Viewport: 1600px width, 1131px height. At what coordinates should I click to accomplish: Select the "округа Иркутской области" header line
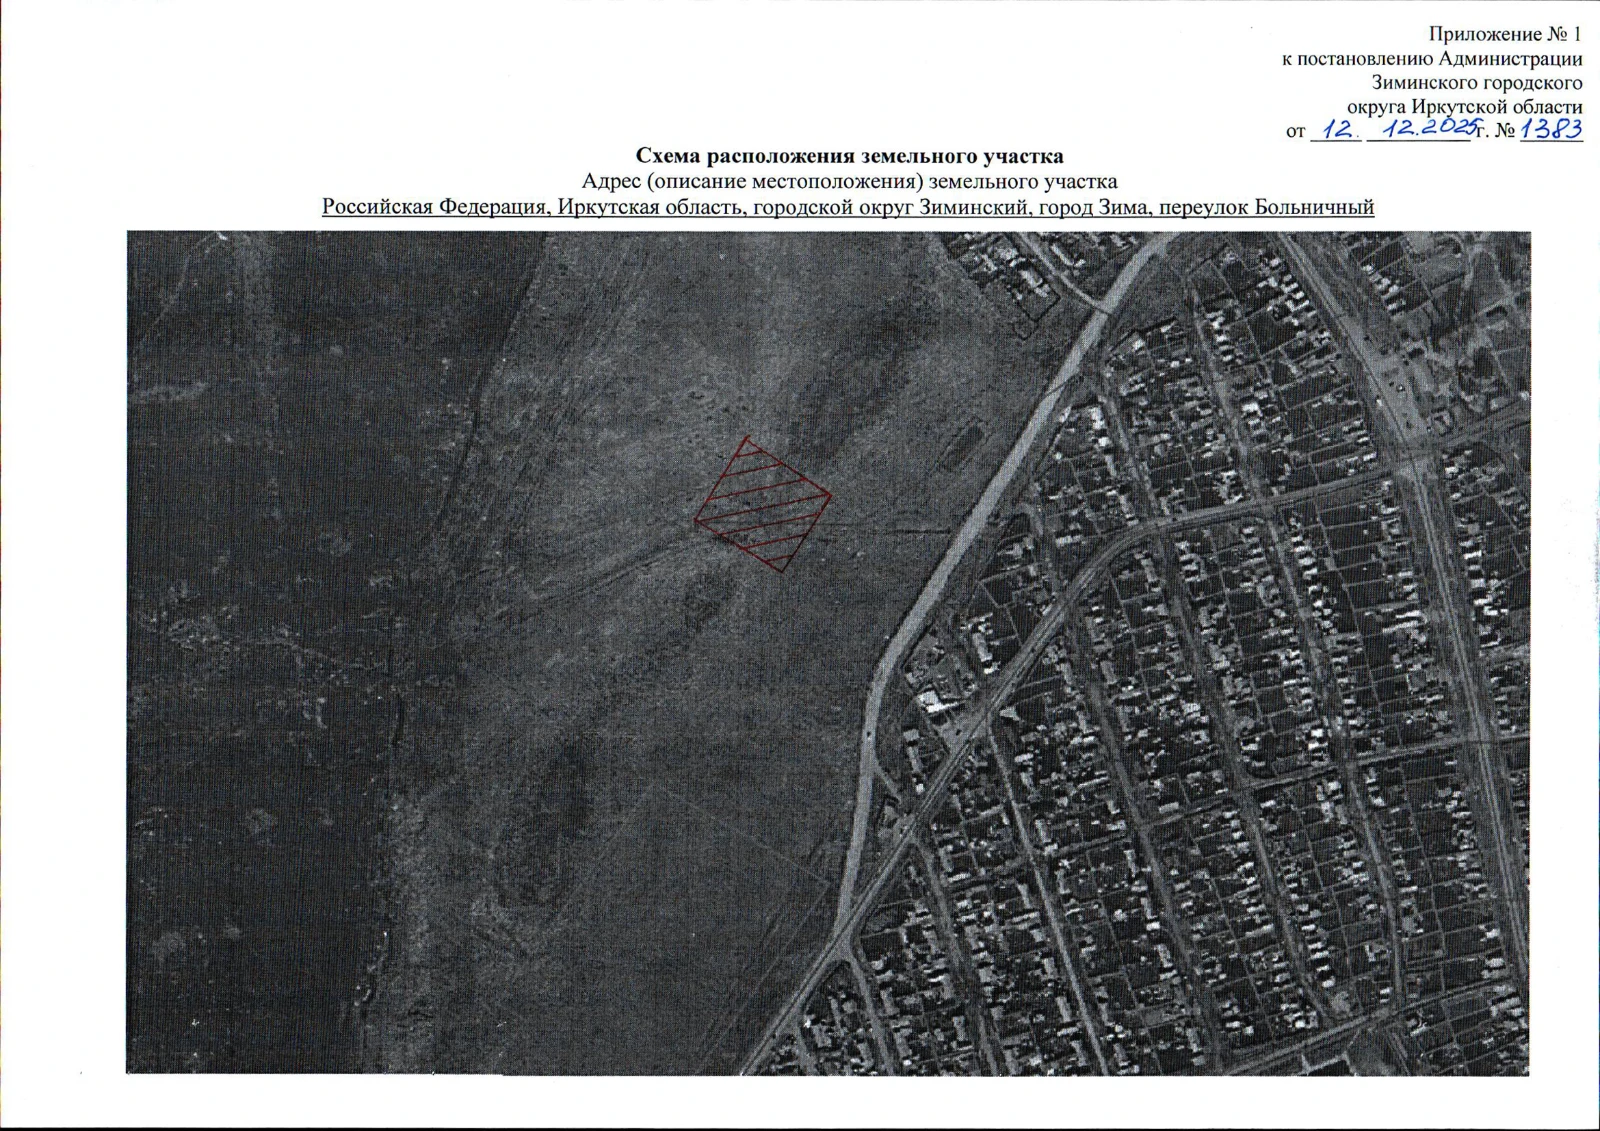(1464, 107)
